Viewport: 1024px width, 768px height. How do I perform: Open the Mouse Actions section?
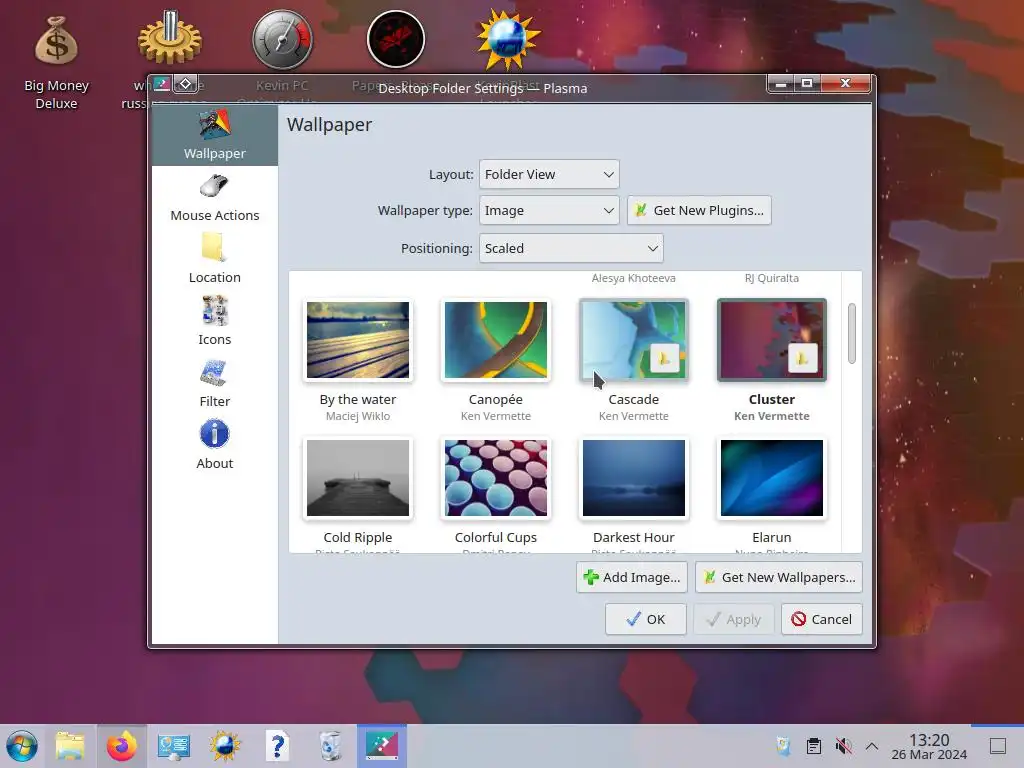point(214,198)
